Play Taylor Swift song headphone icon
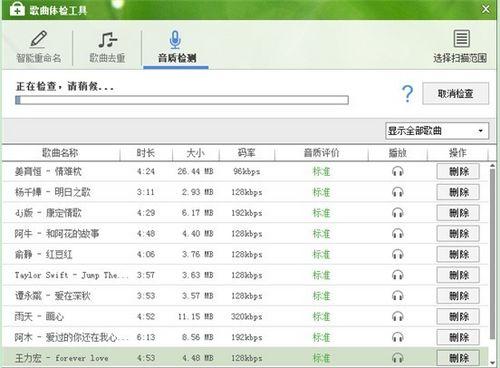 tap(397, 275)
